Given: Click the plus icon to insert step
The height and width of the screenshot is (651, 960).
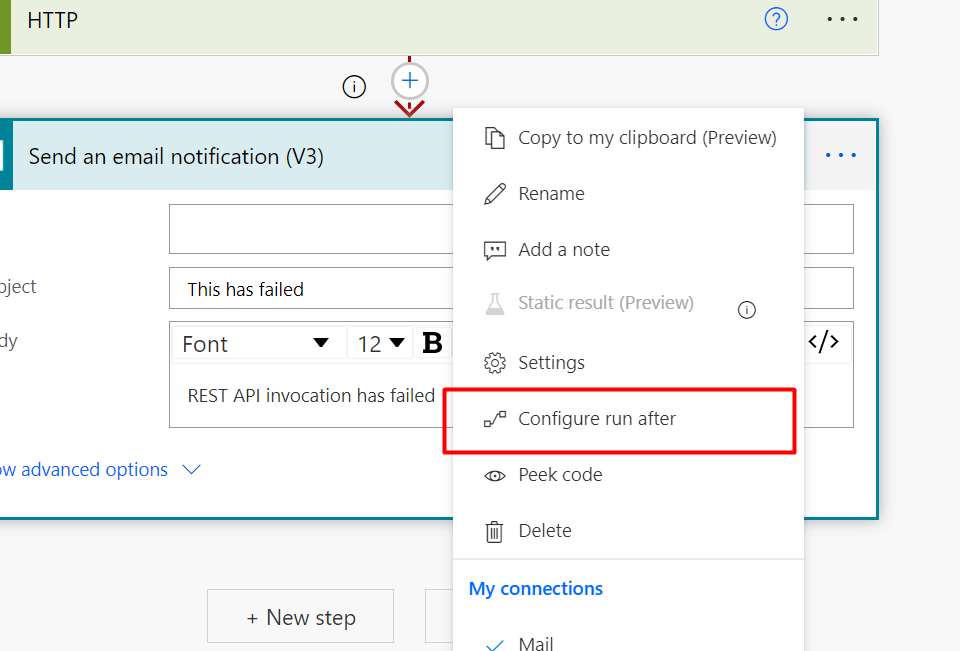Looking at the screenshot, I should (x=410, y=80).
